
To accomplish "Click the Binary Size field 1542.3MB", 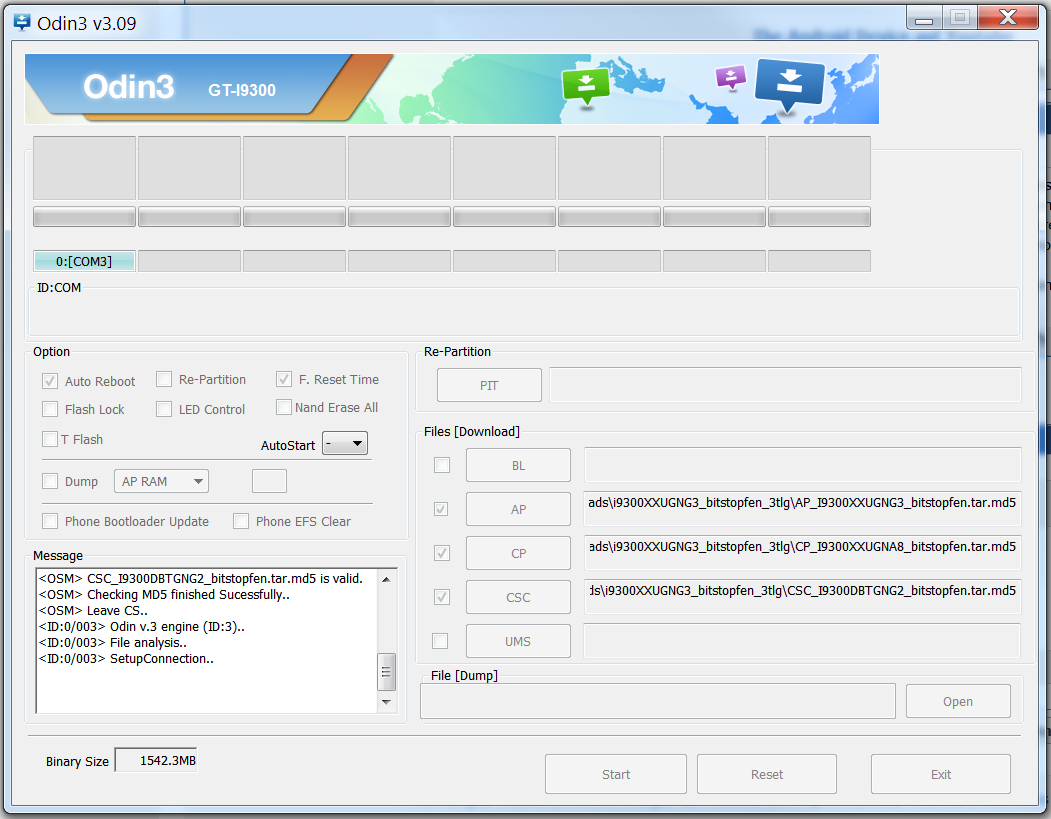I will tap(156, 760).
